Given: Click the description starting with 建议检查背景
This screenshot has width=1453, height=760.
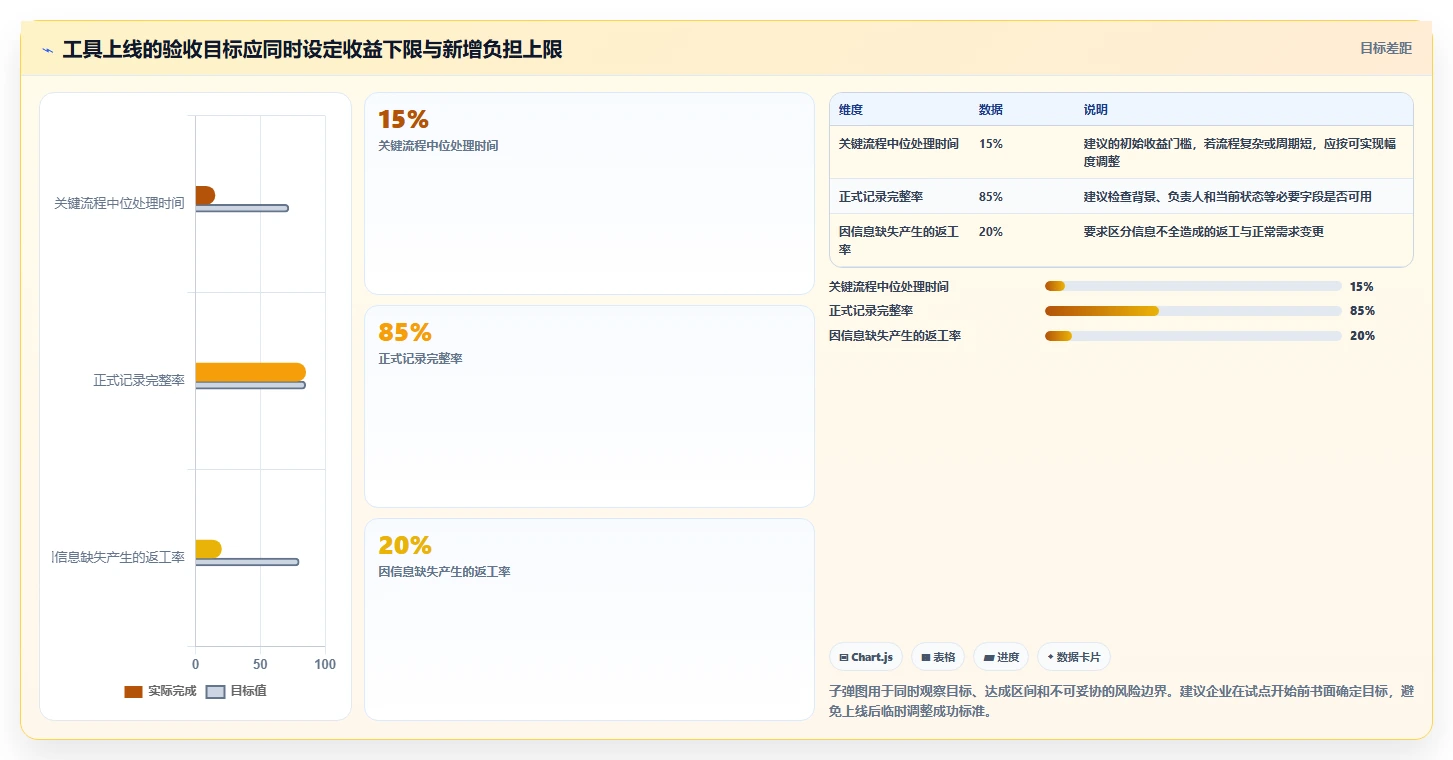Looking at the screenshot, I should (1228, 197).
